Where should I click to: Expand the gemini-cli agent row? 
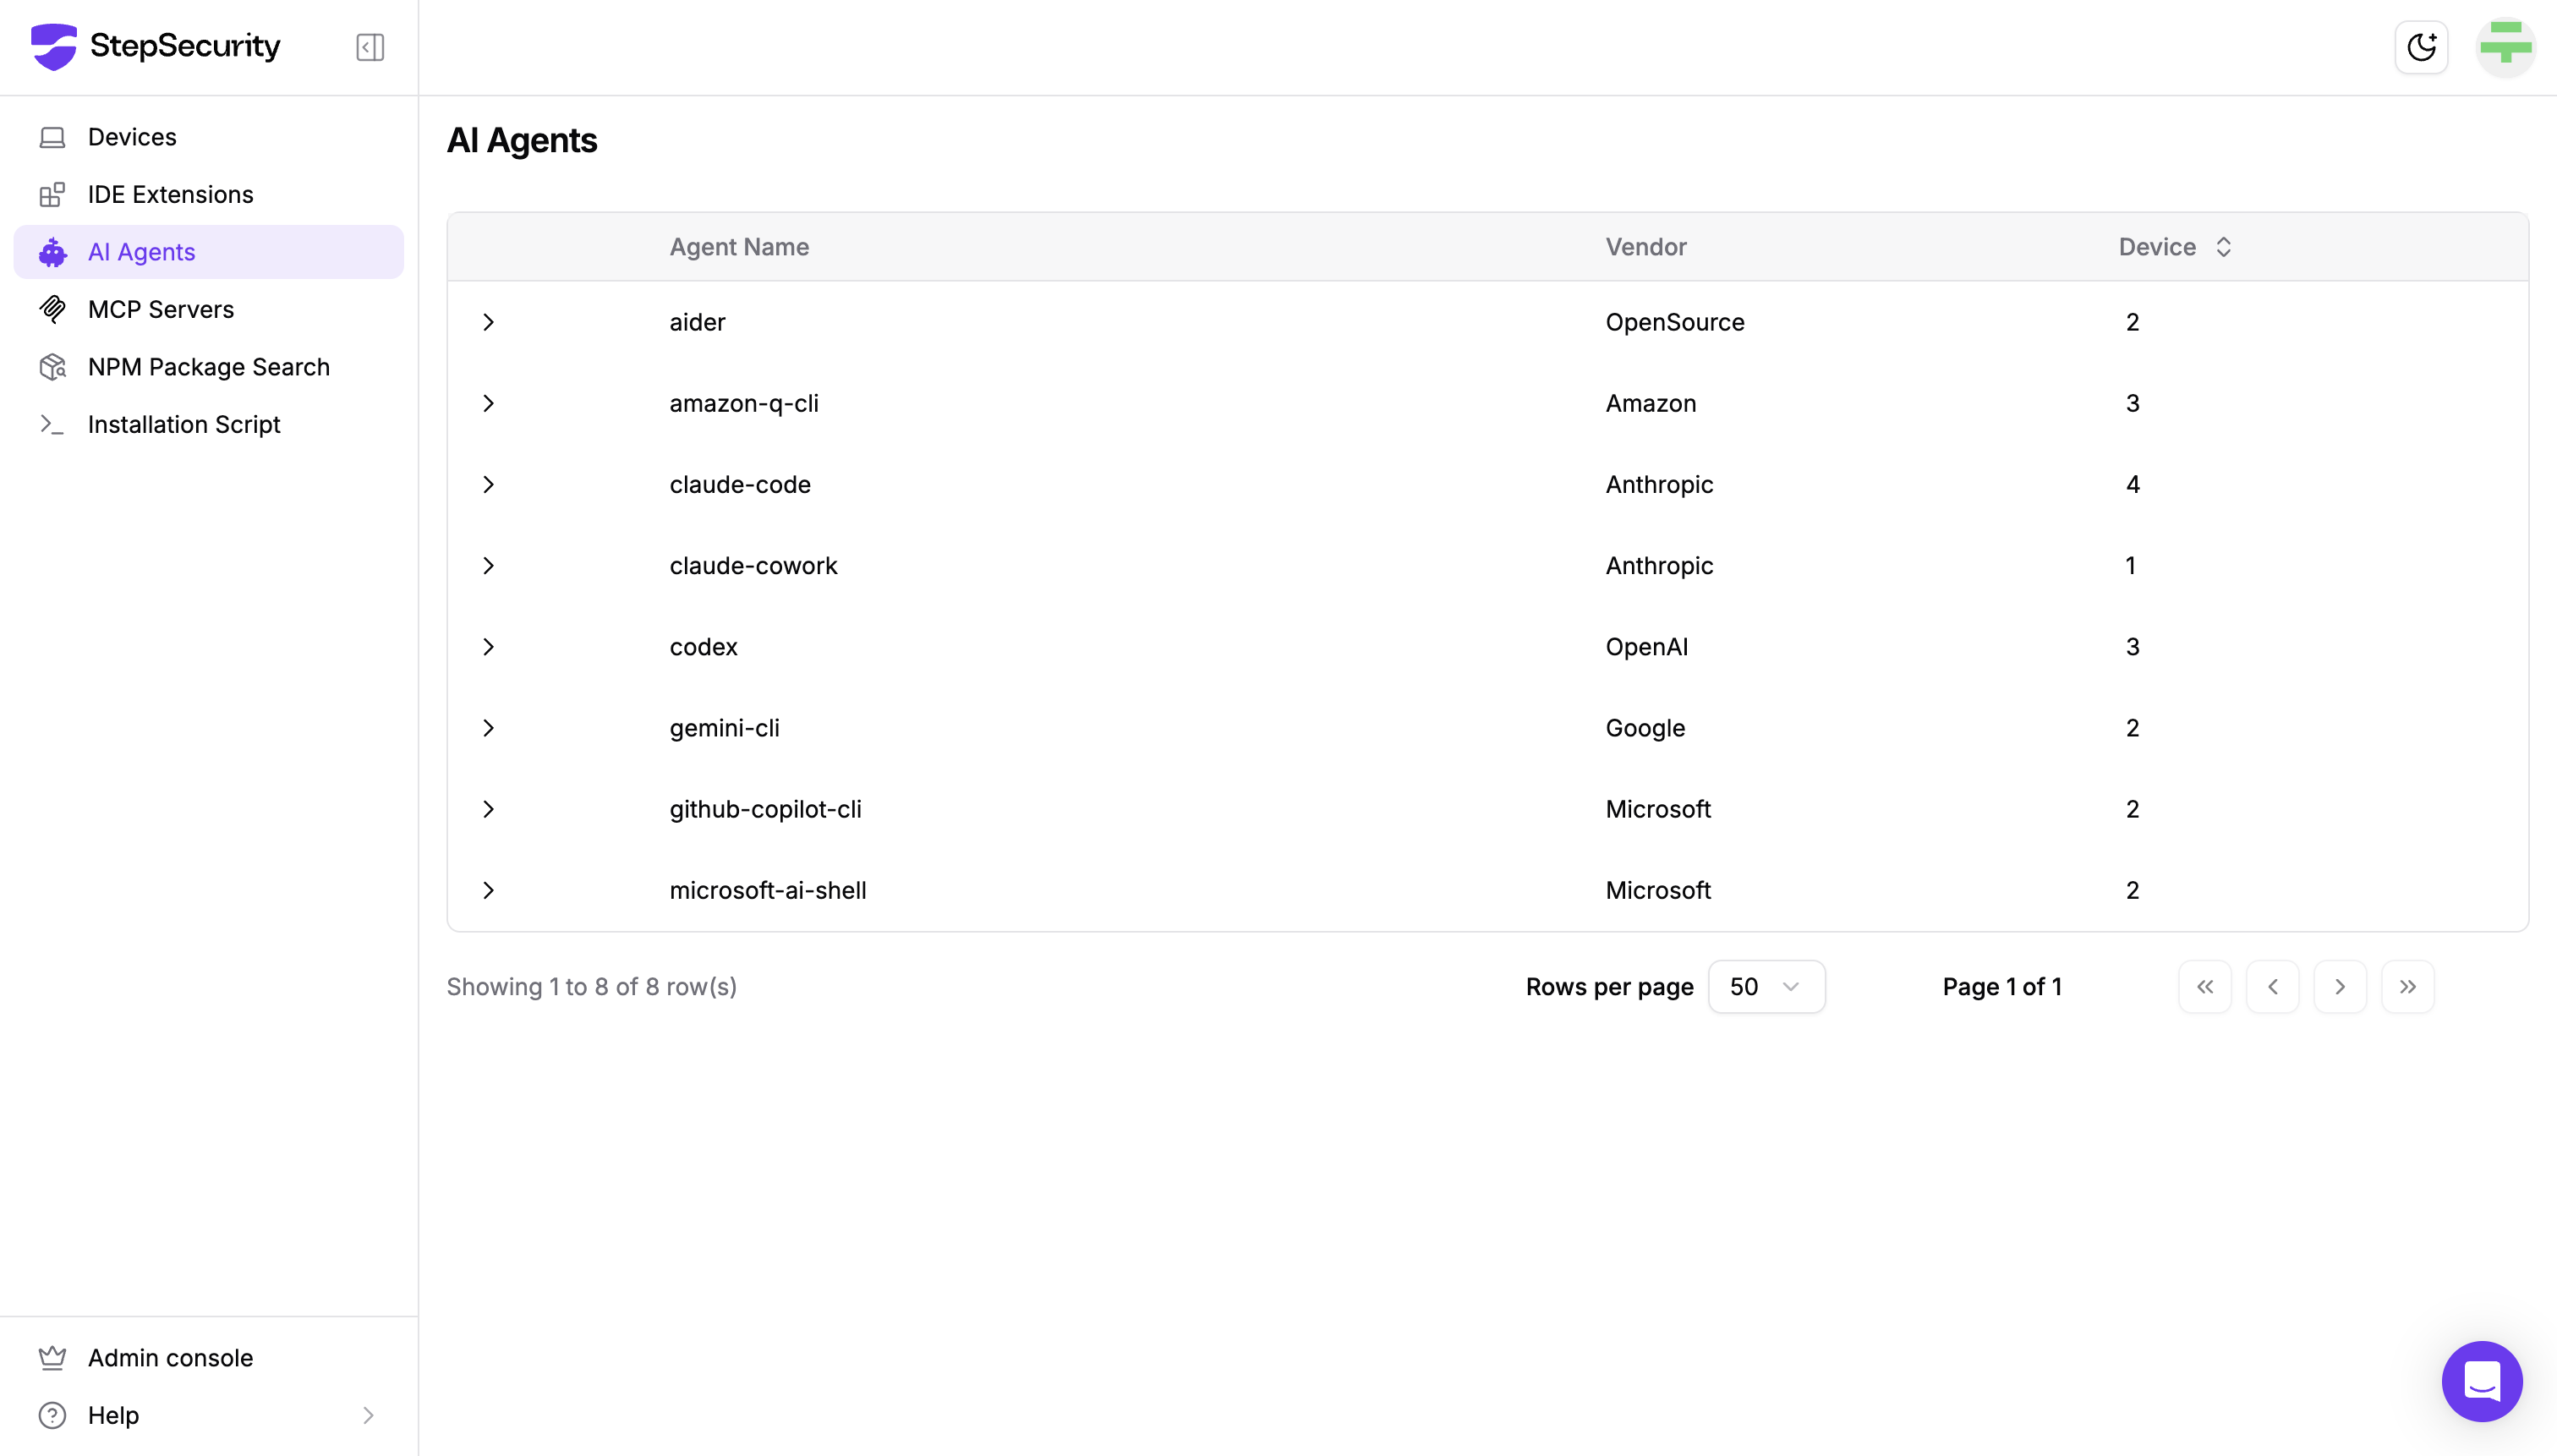click(x=488, y=728)
